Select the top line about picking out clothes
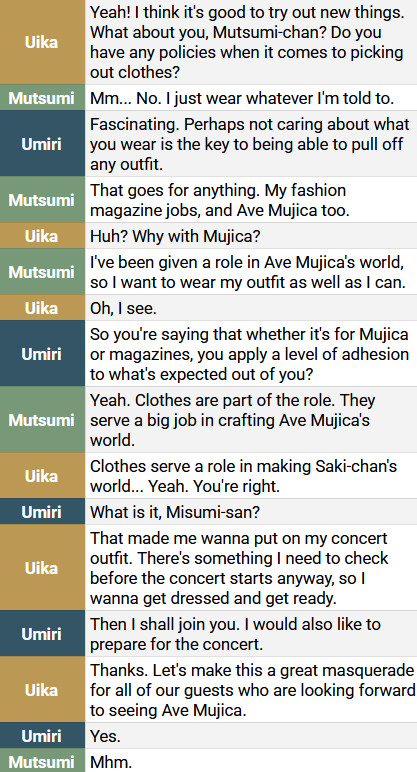This screenshot has height=772, width=417. [x=247, y=42]
